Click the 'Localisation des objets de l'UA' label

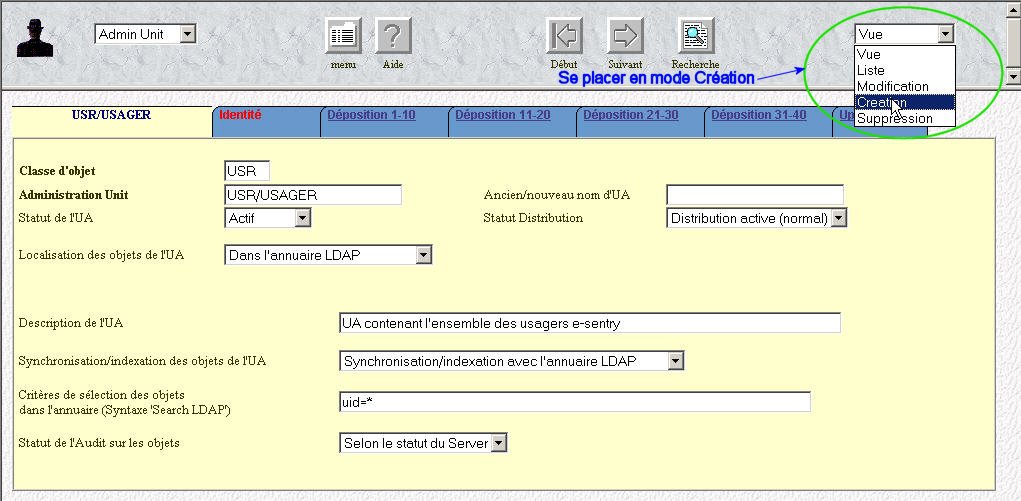pos(102,255)
